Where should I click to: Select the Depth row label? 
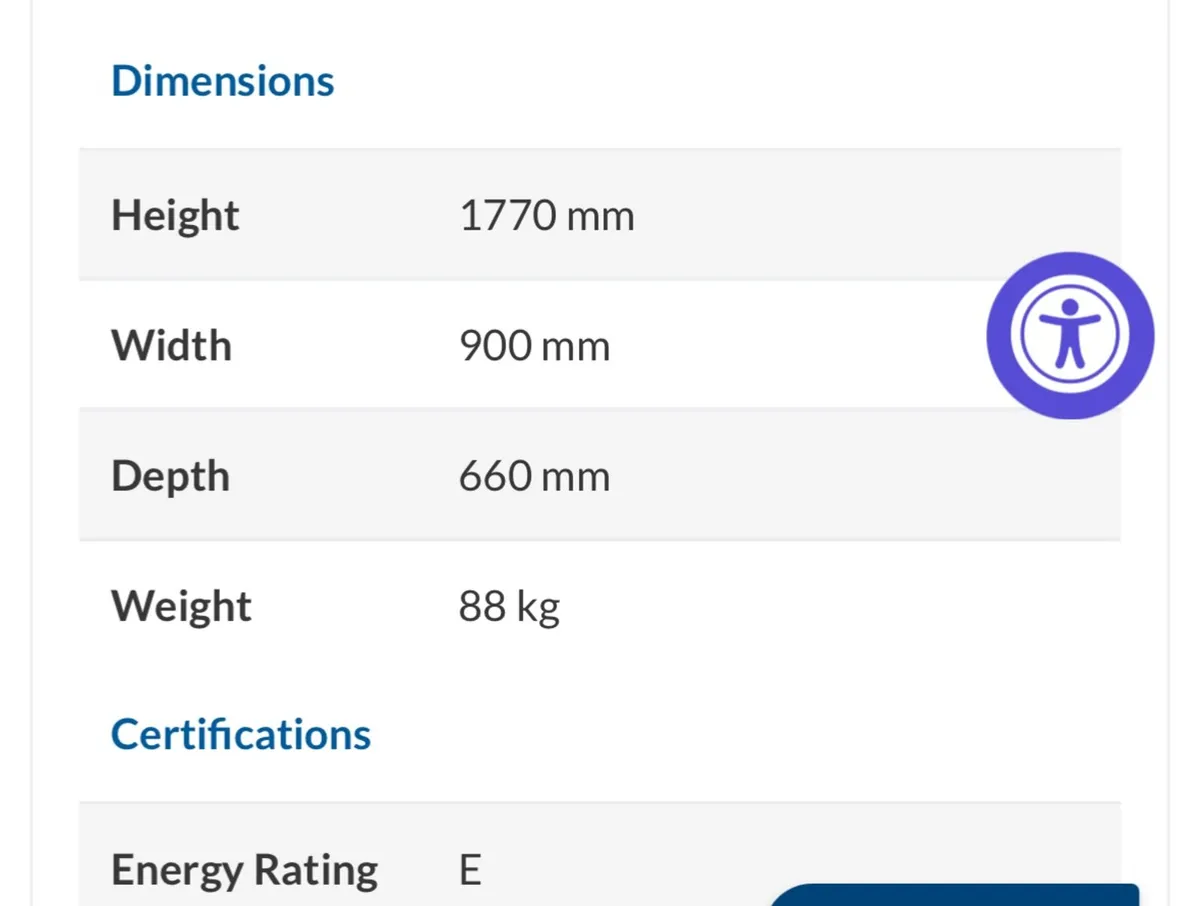(170, 477)
